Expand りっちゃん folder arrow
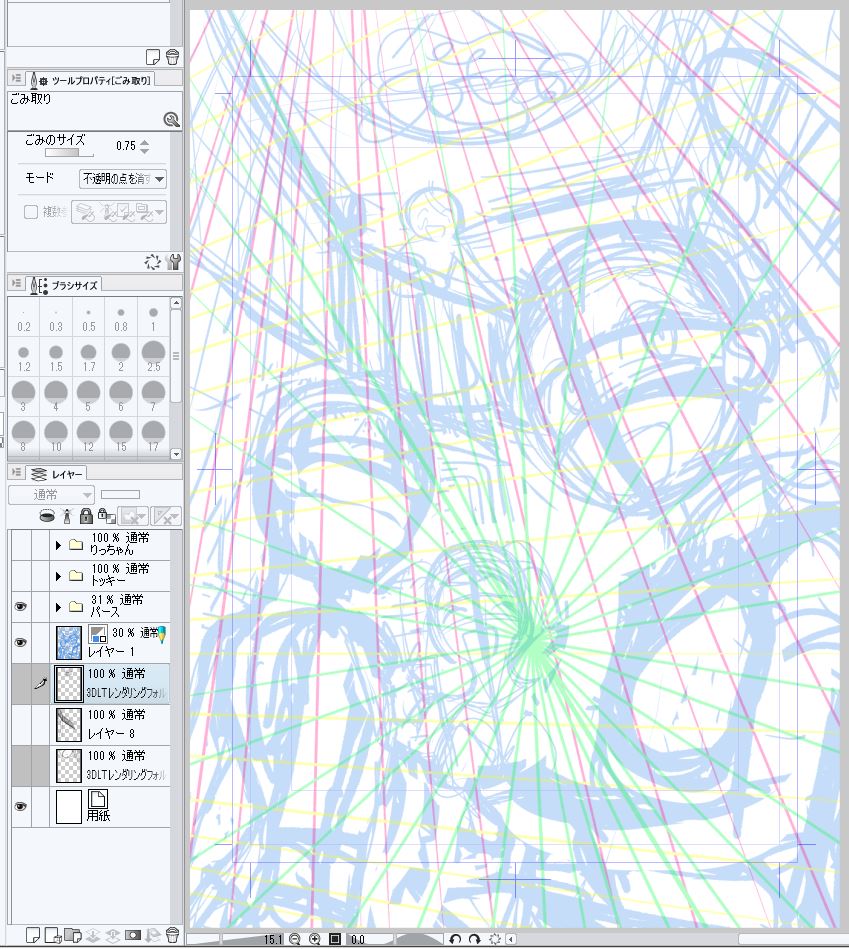 [58, 545]
